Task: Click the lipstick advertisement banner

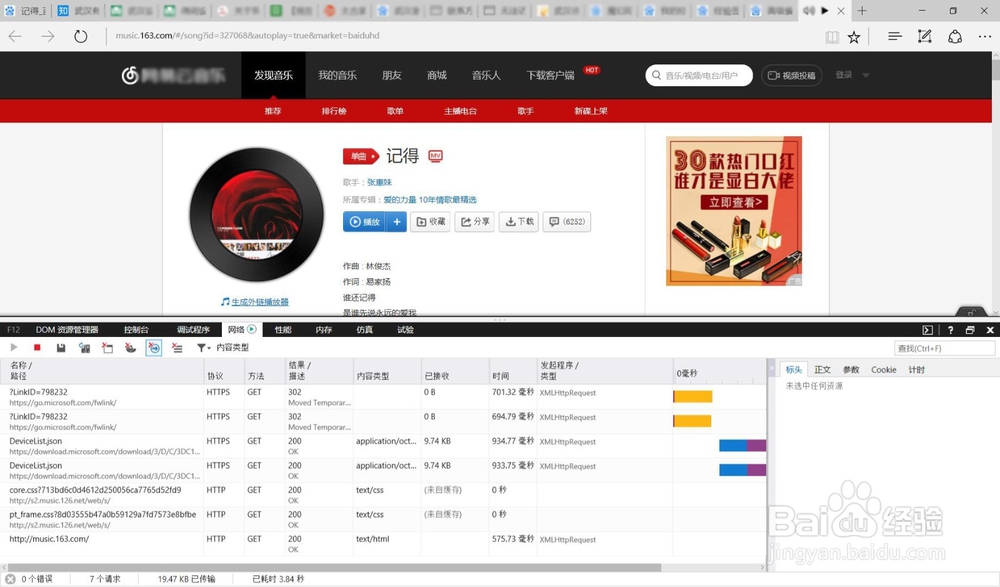Action: click(x=734, y=211)
